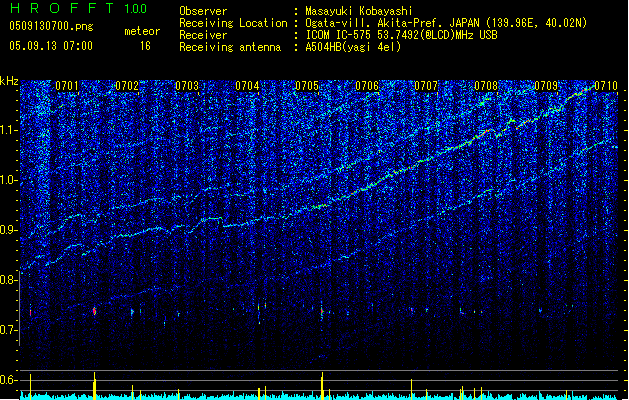The height and width of the screenshot is (400, 629).
Task: Click time marker 0709
Action: click(x=546, y=86)
